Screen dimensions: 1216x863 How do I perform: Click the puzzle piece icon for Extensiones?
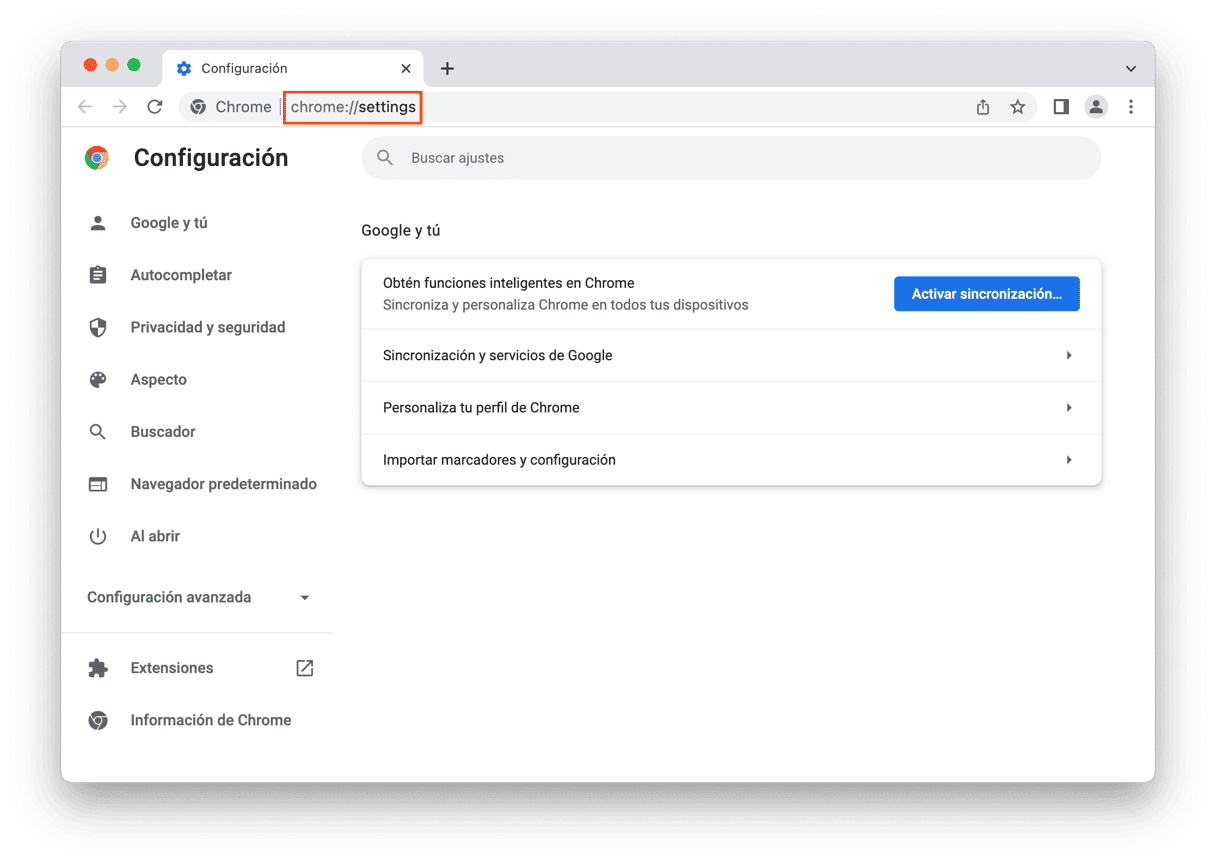(98, 668)
